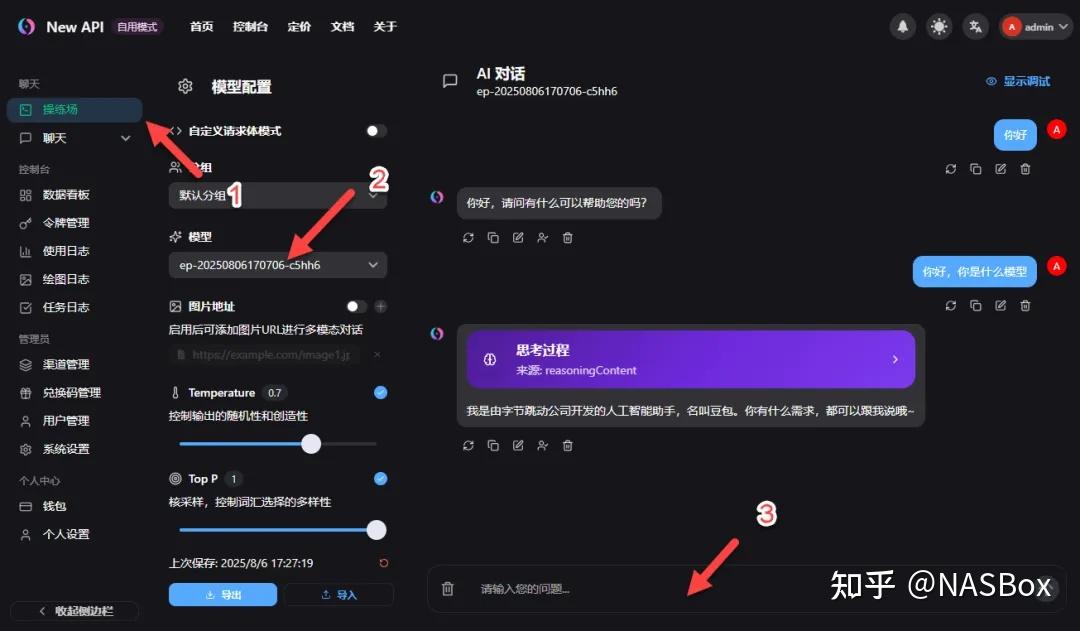Expand the 思考过程 reasoning panel
The width and height of the screenshot is (1080, 631).
click(691, 360)
